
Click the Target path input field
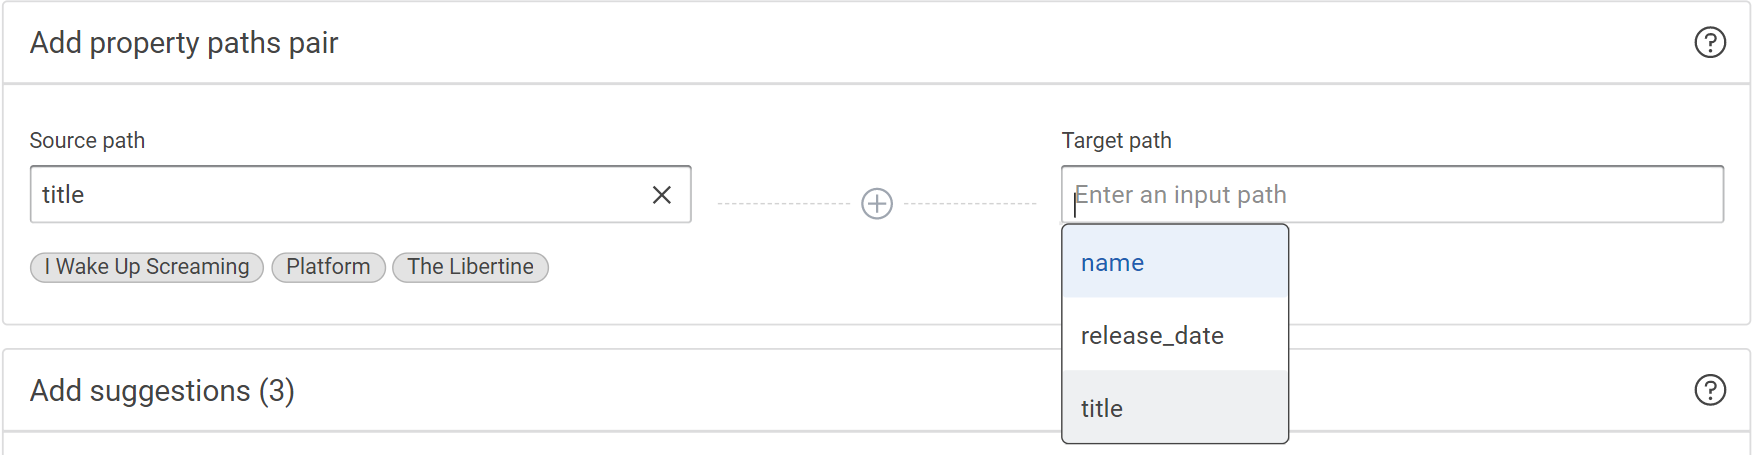coord(1500,195)
